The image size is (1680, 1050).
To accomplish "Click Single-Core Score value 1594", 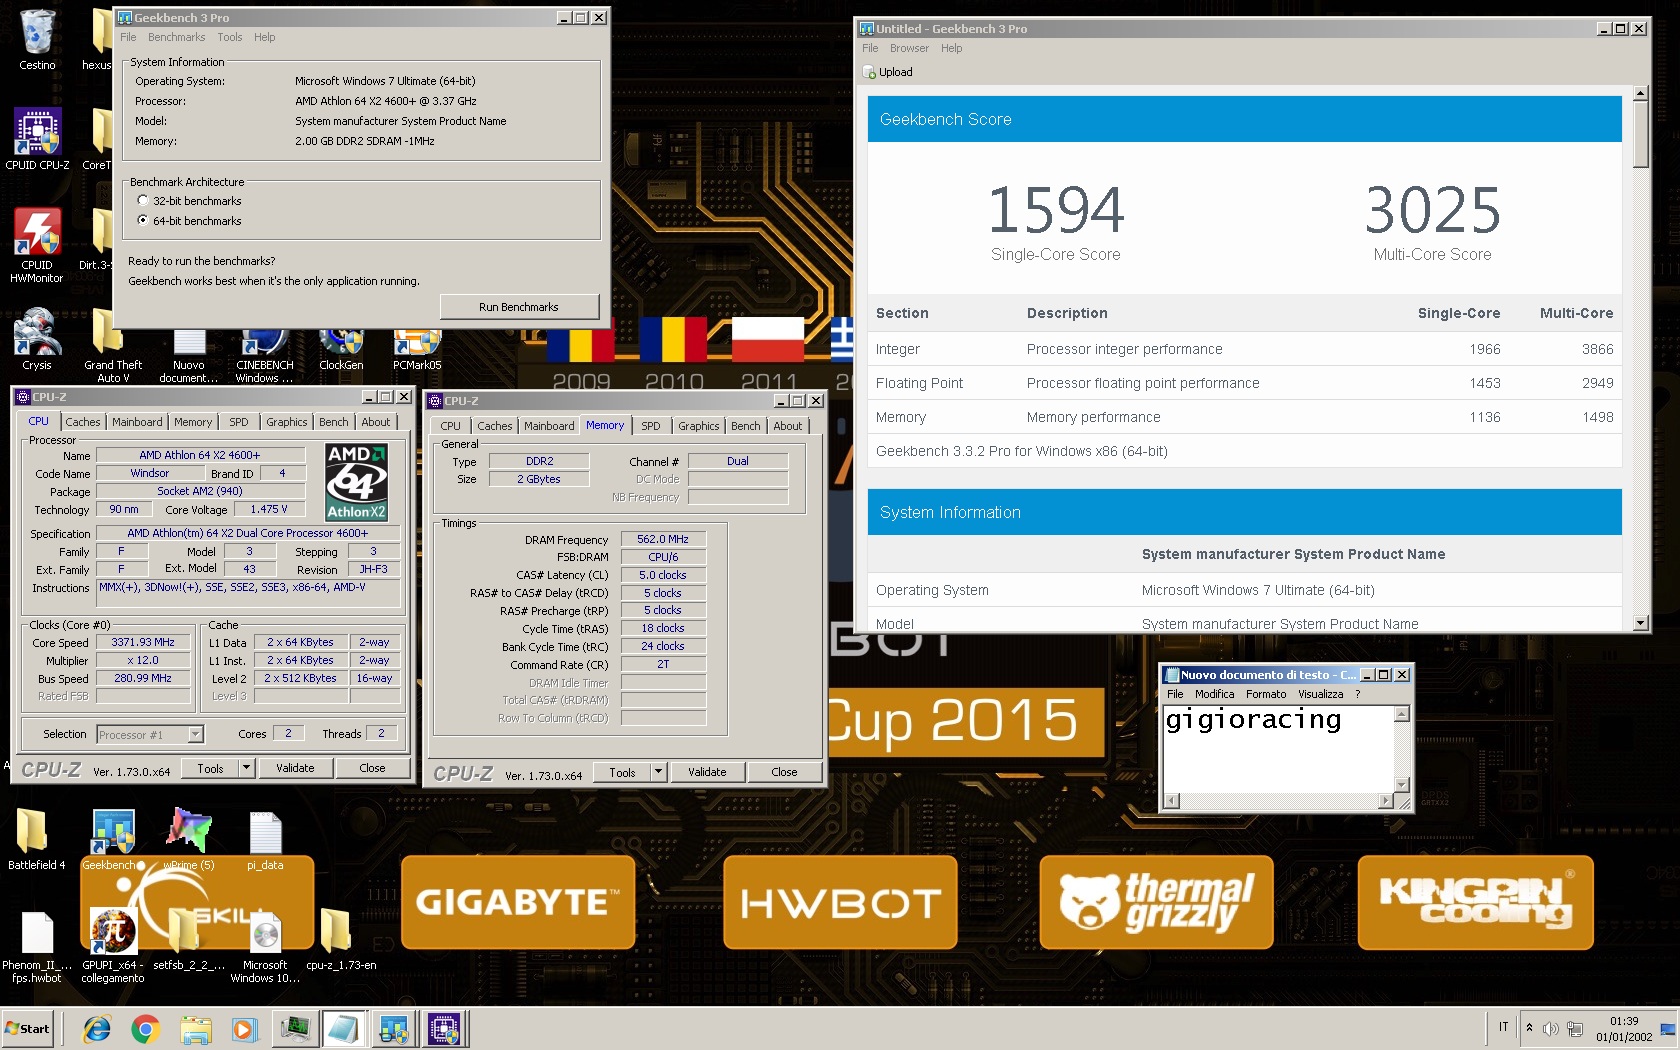I will [1056, 209].
